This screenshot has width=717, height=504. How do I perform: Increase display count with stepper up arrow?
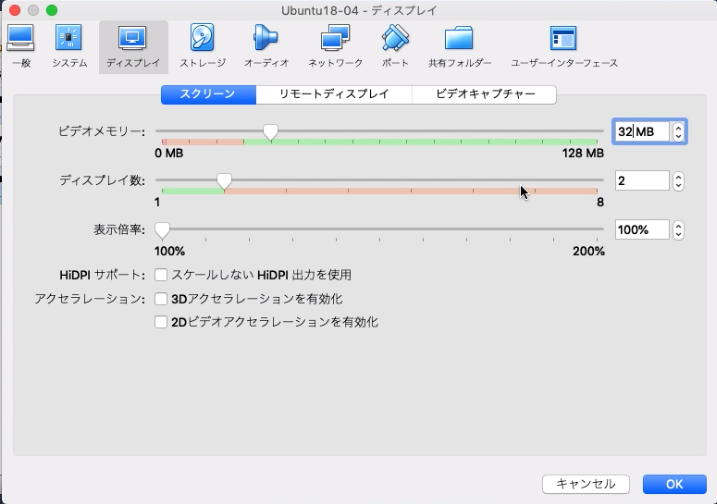coord(679,176)
